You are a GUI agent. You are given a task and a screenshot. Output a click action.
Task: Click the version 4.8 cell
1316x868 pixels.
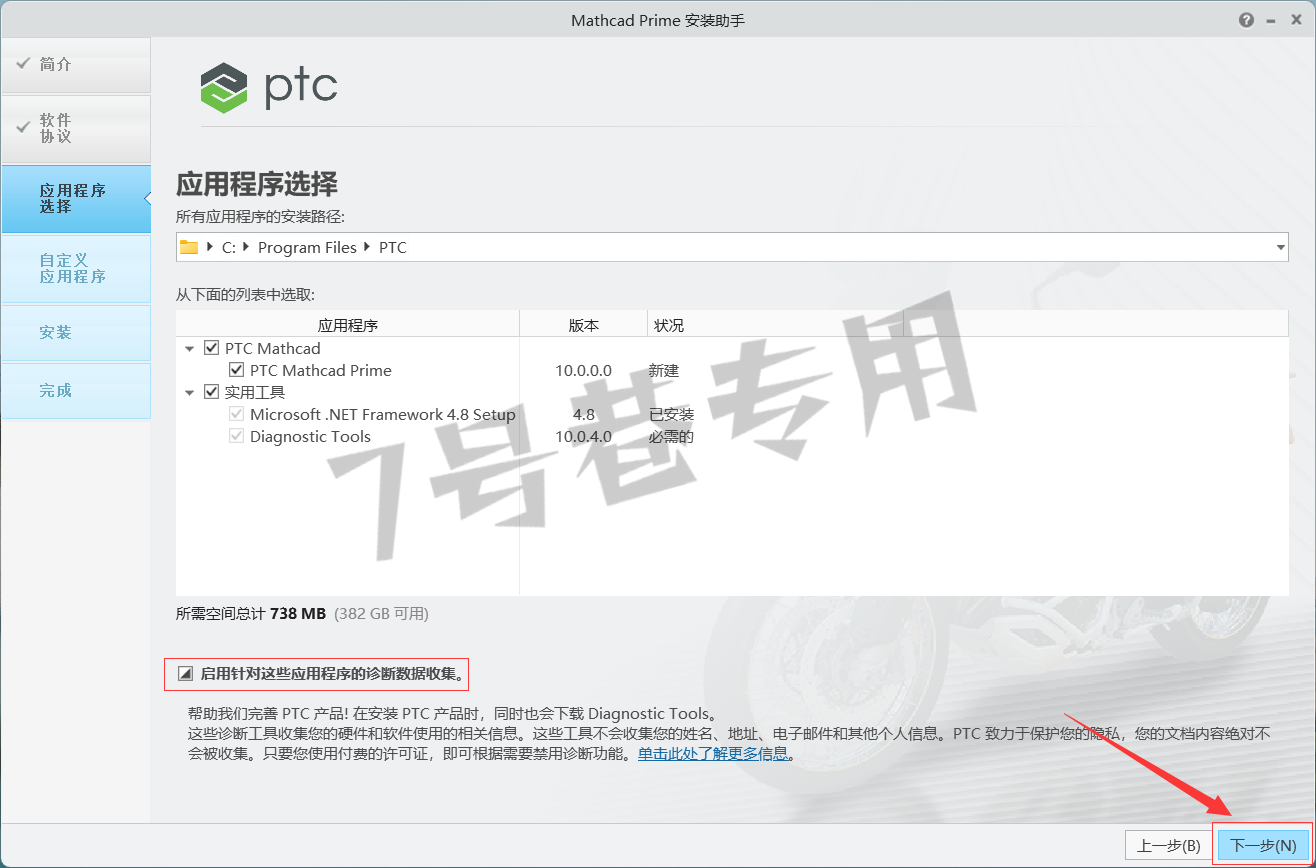pyautogui.click(x=584, y=414)
